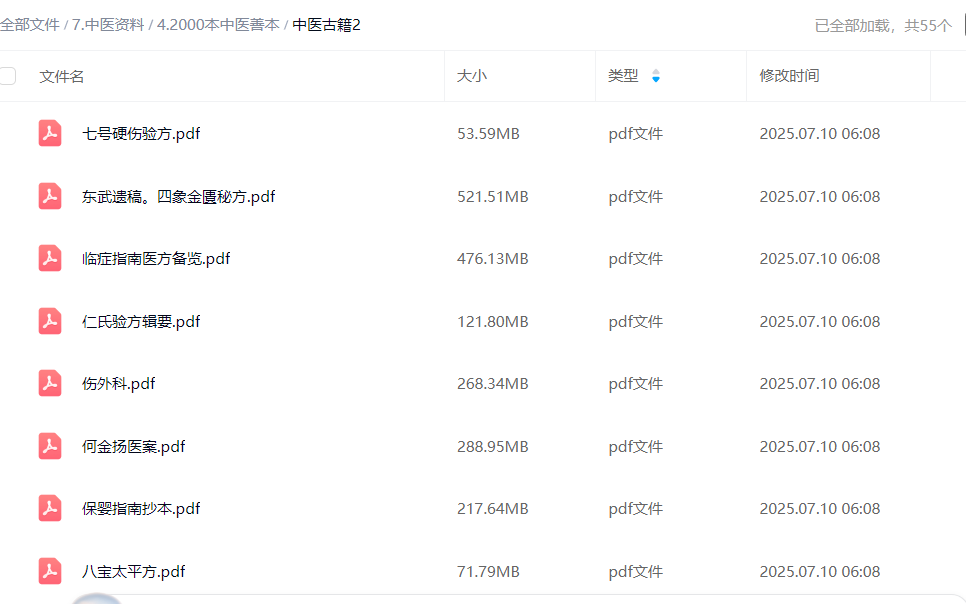The image size is (966, 604).
Task: Sort by 类型 using the arrow indicator
Action: pos(656,76)
